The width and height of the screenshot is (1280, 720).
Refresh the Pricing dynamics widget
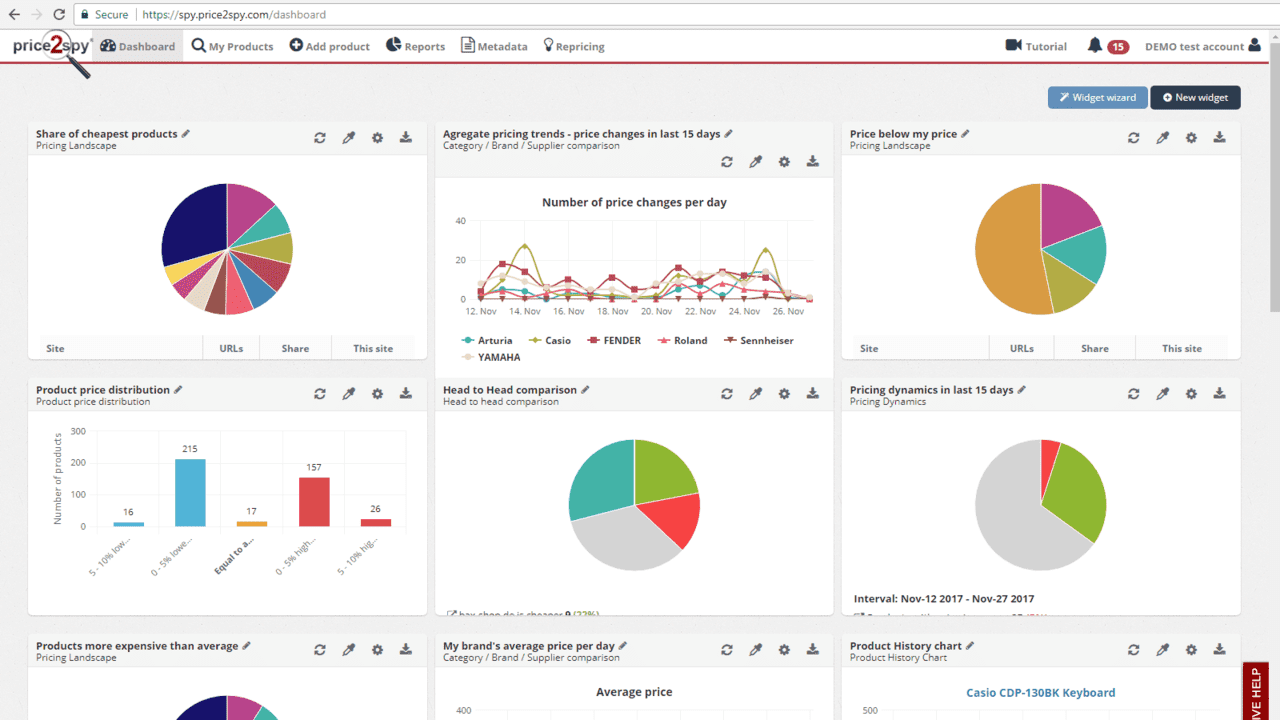[1134, 394]
